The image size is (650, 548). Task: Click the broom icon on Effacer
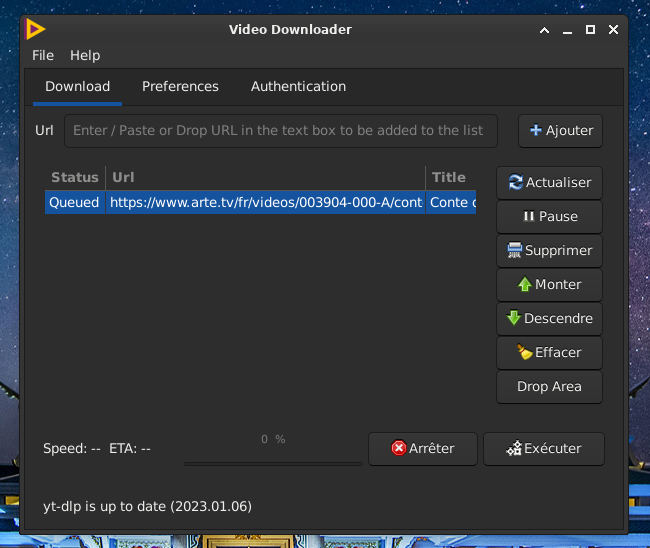(525, 353)
